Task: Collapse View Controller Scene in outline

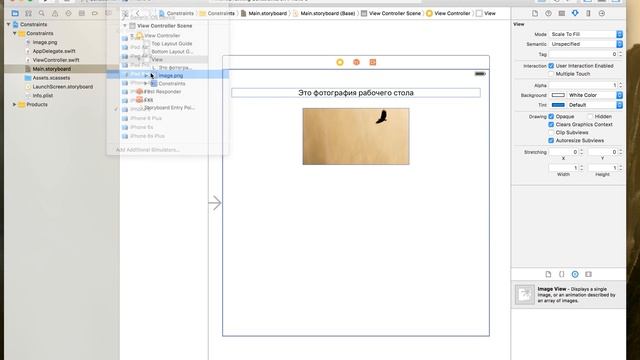Action: 125,26
